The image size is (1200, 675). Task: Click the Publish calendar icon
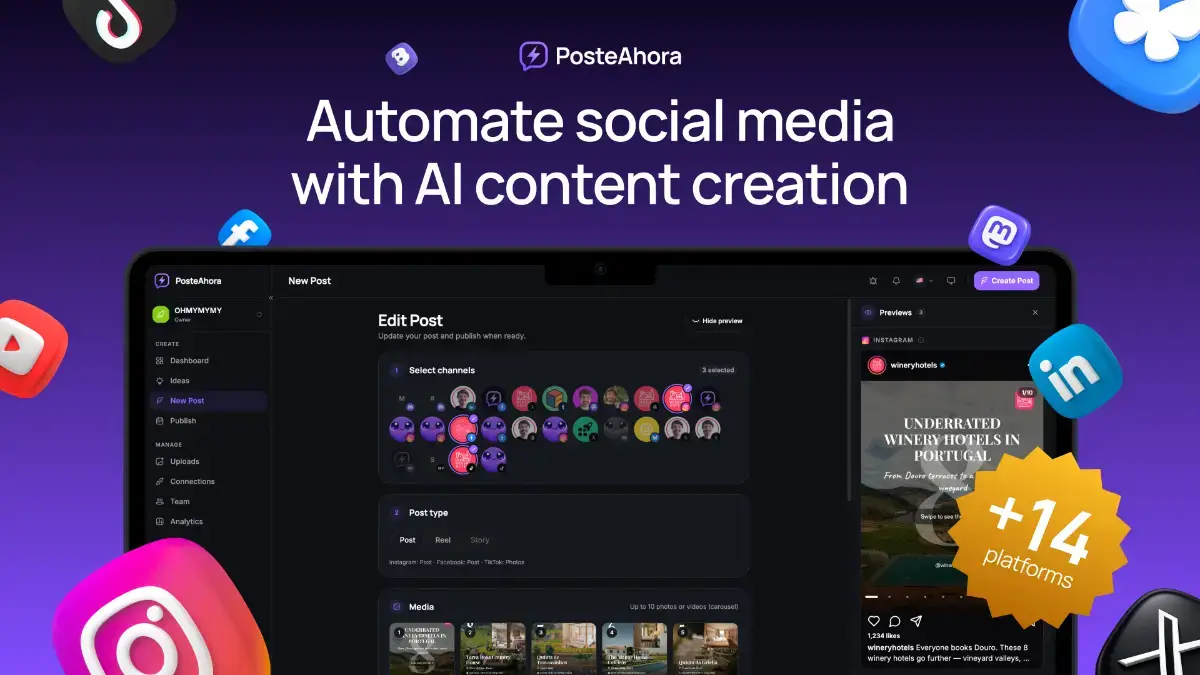click(160, 420)
